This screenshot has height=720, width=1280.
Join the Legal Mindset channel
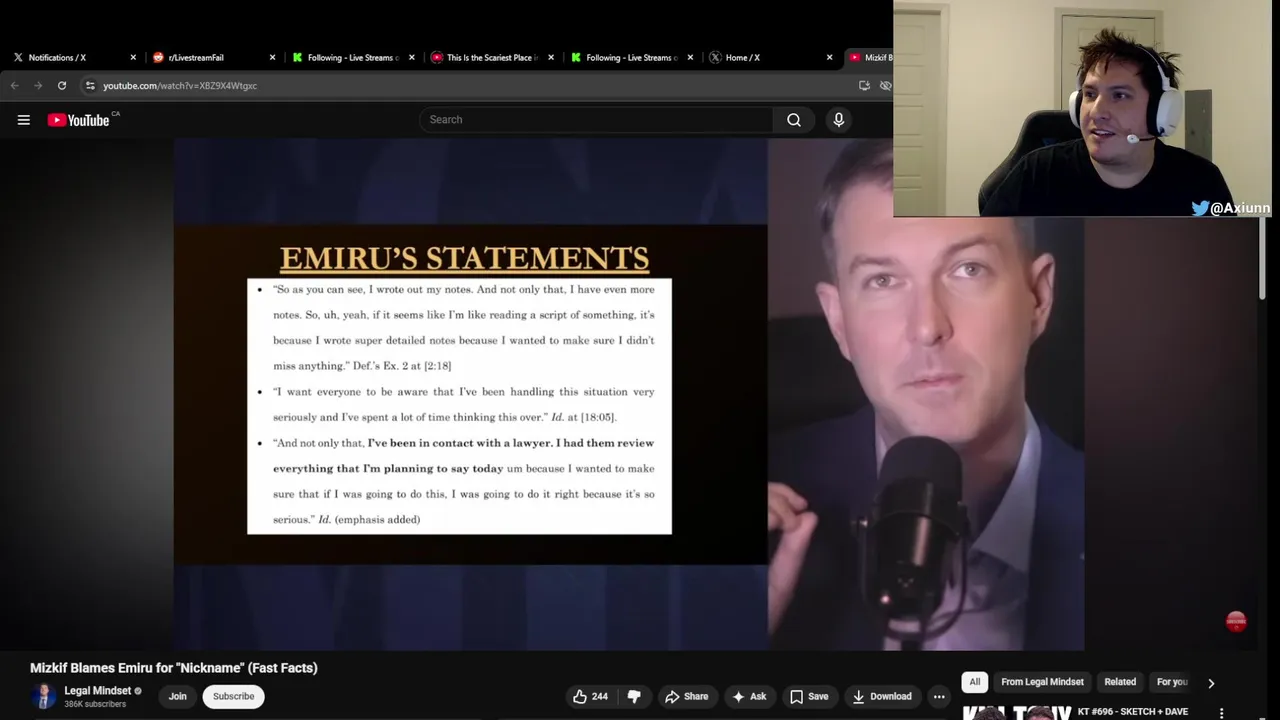point(177,696)
